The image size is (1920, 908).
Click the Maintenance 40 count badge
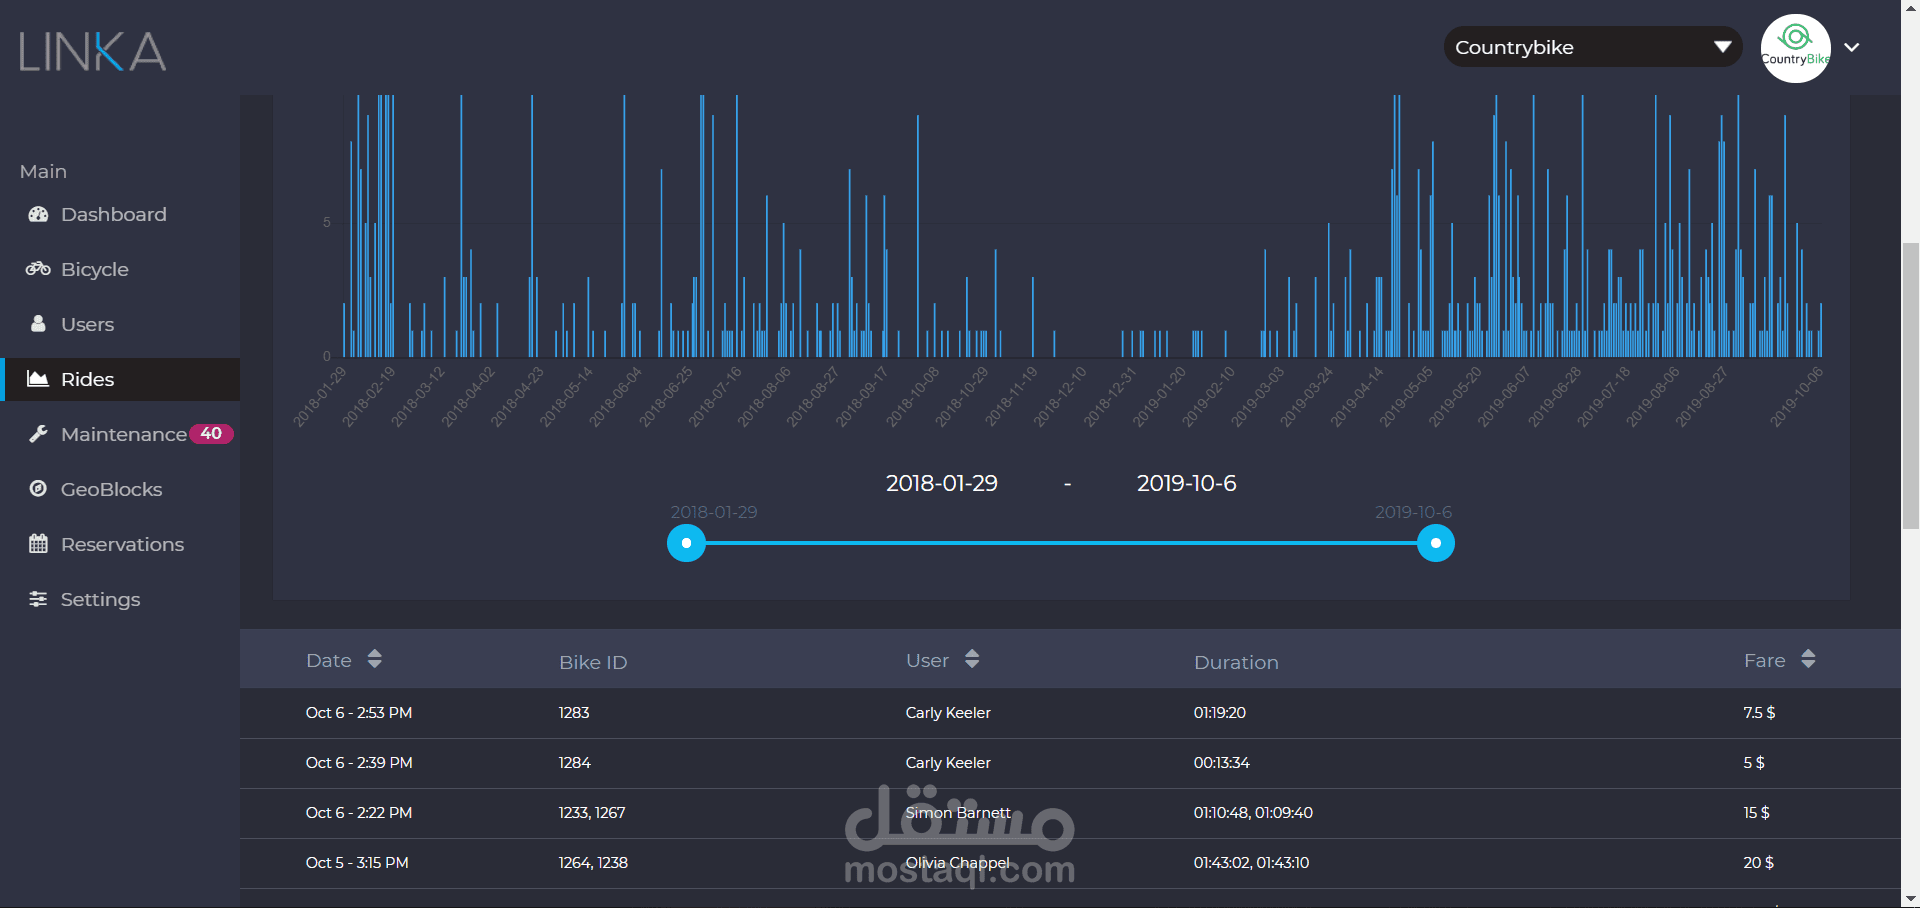click(211, 434)
